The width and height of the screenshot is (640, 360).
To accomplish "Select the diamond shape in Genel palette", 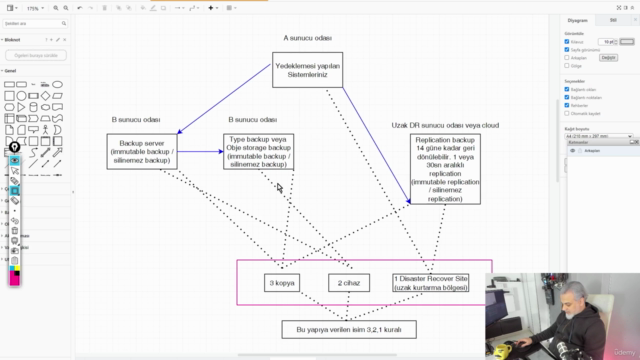I will coord(45,96).
